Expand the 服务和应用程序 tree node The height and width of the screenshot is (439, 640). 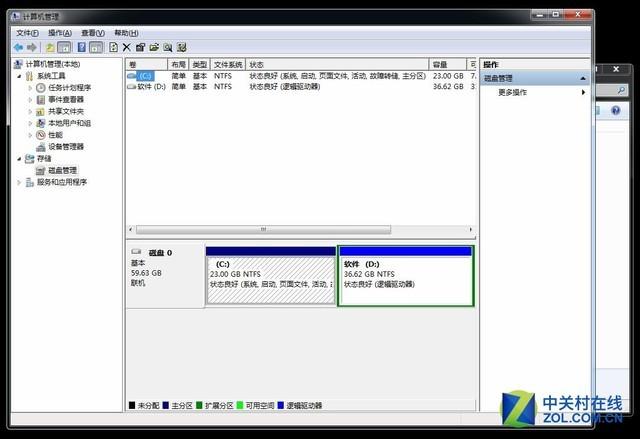pos(19,182)
